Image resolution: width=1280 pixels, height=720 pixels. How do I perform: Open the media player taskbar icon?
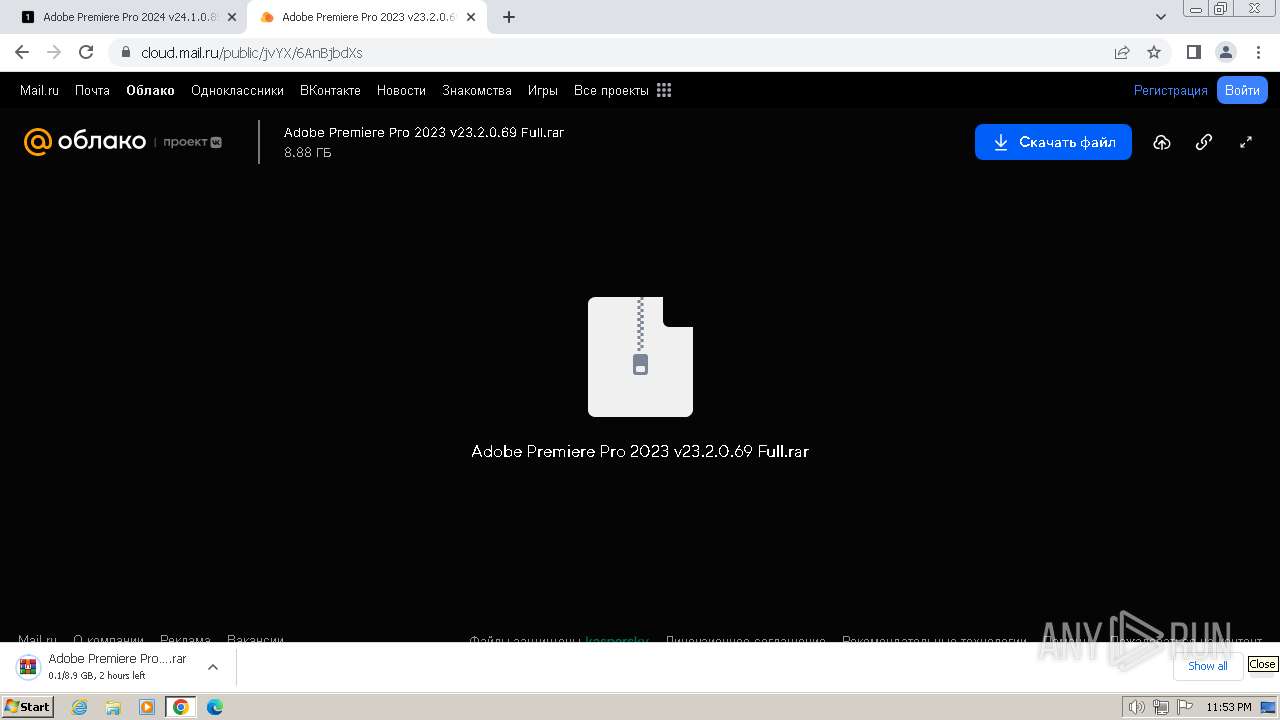[x=147, y=707]
